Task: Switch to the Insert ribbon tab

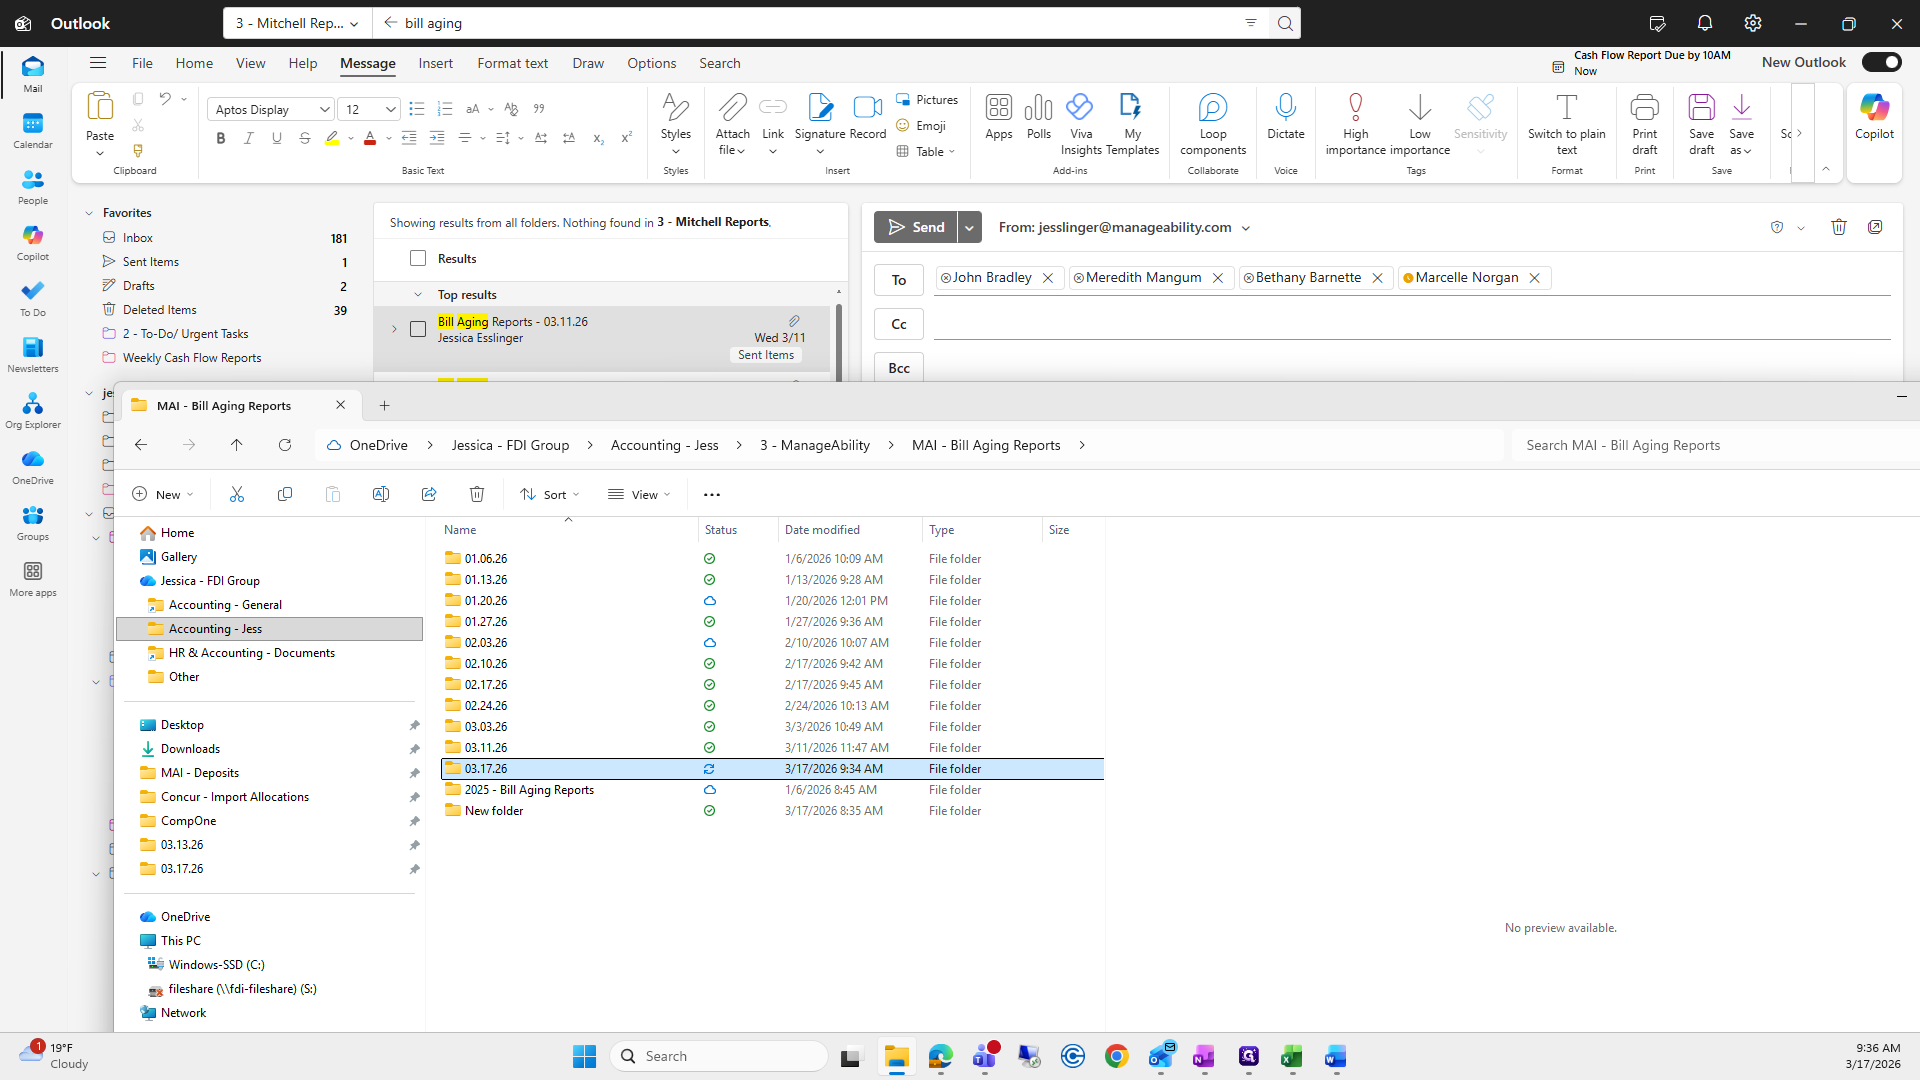Action: pyautogui.click(x=435, y=63)
